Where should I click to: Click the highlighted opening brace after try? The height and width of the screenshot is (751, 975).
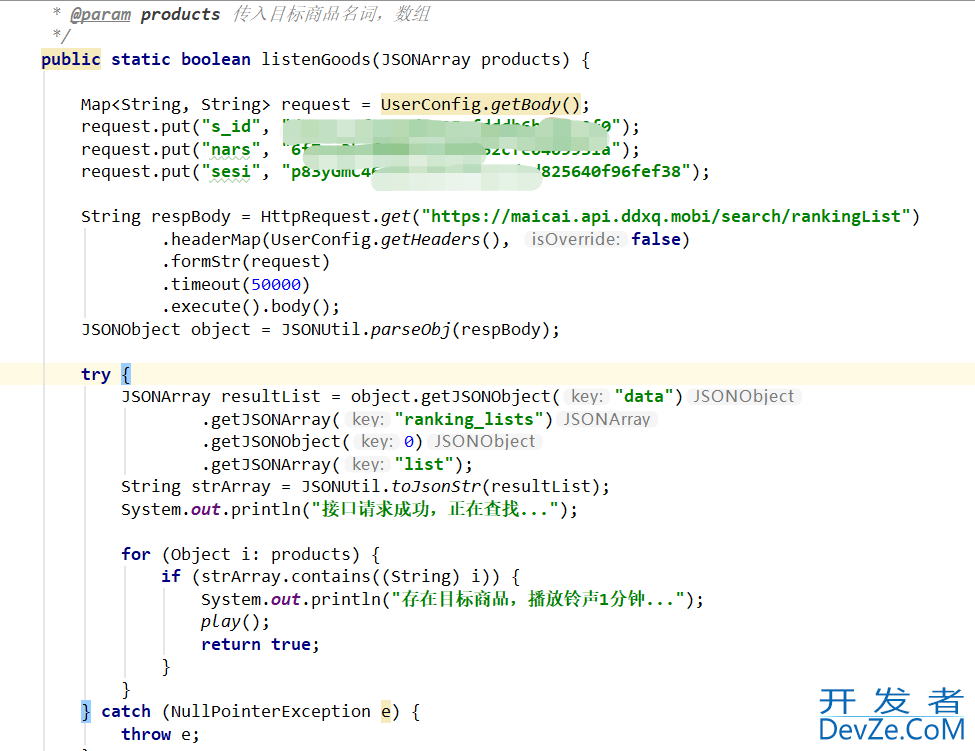click(126, 374)
